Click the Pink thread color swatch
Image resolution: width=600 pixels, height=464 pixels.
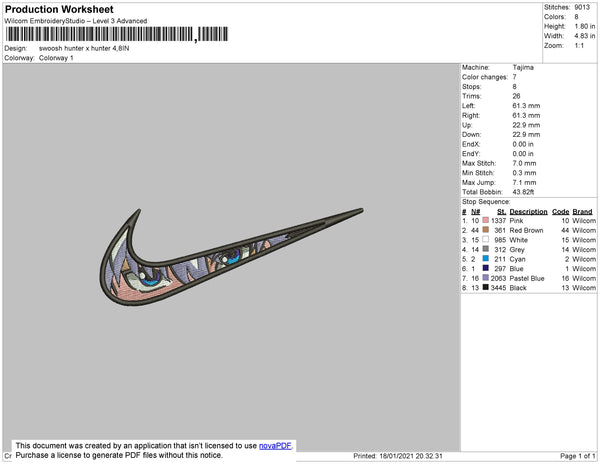tap(486, 220)
